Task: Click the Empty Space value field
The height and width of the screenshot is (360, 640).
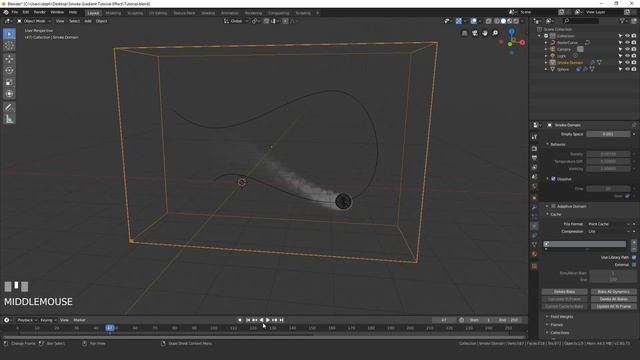Action: tap(608, 134)
